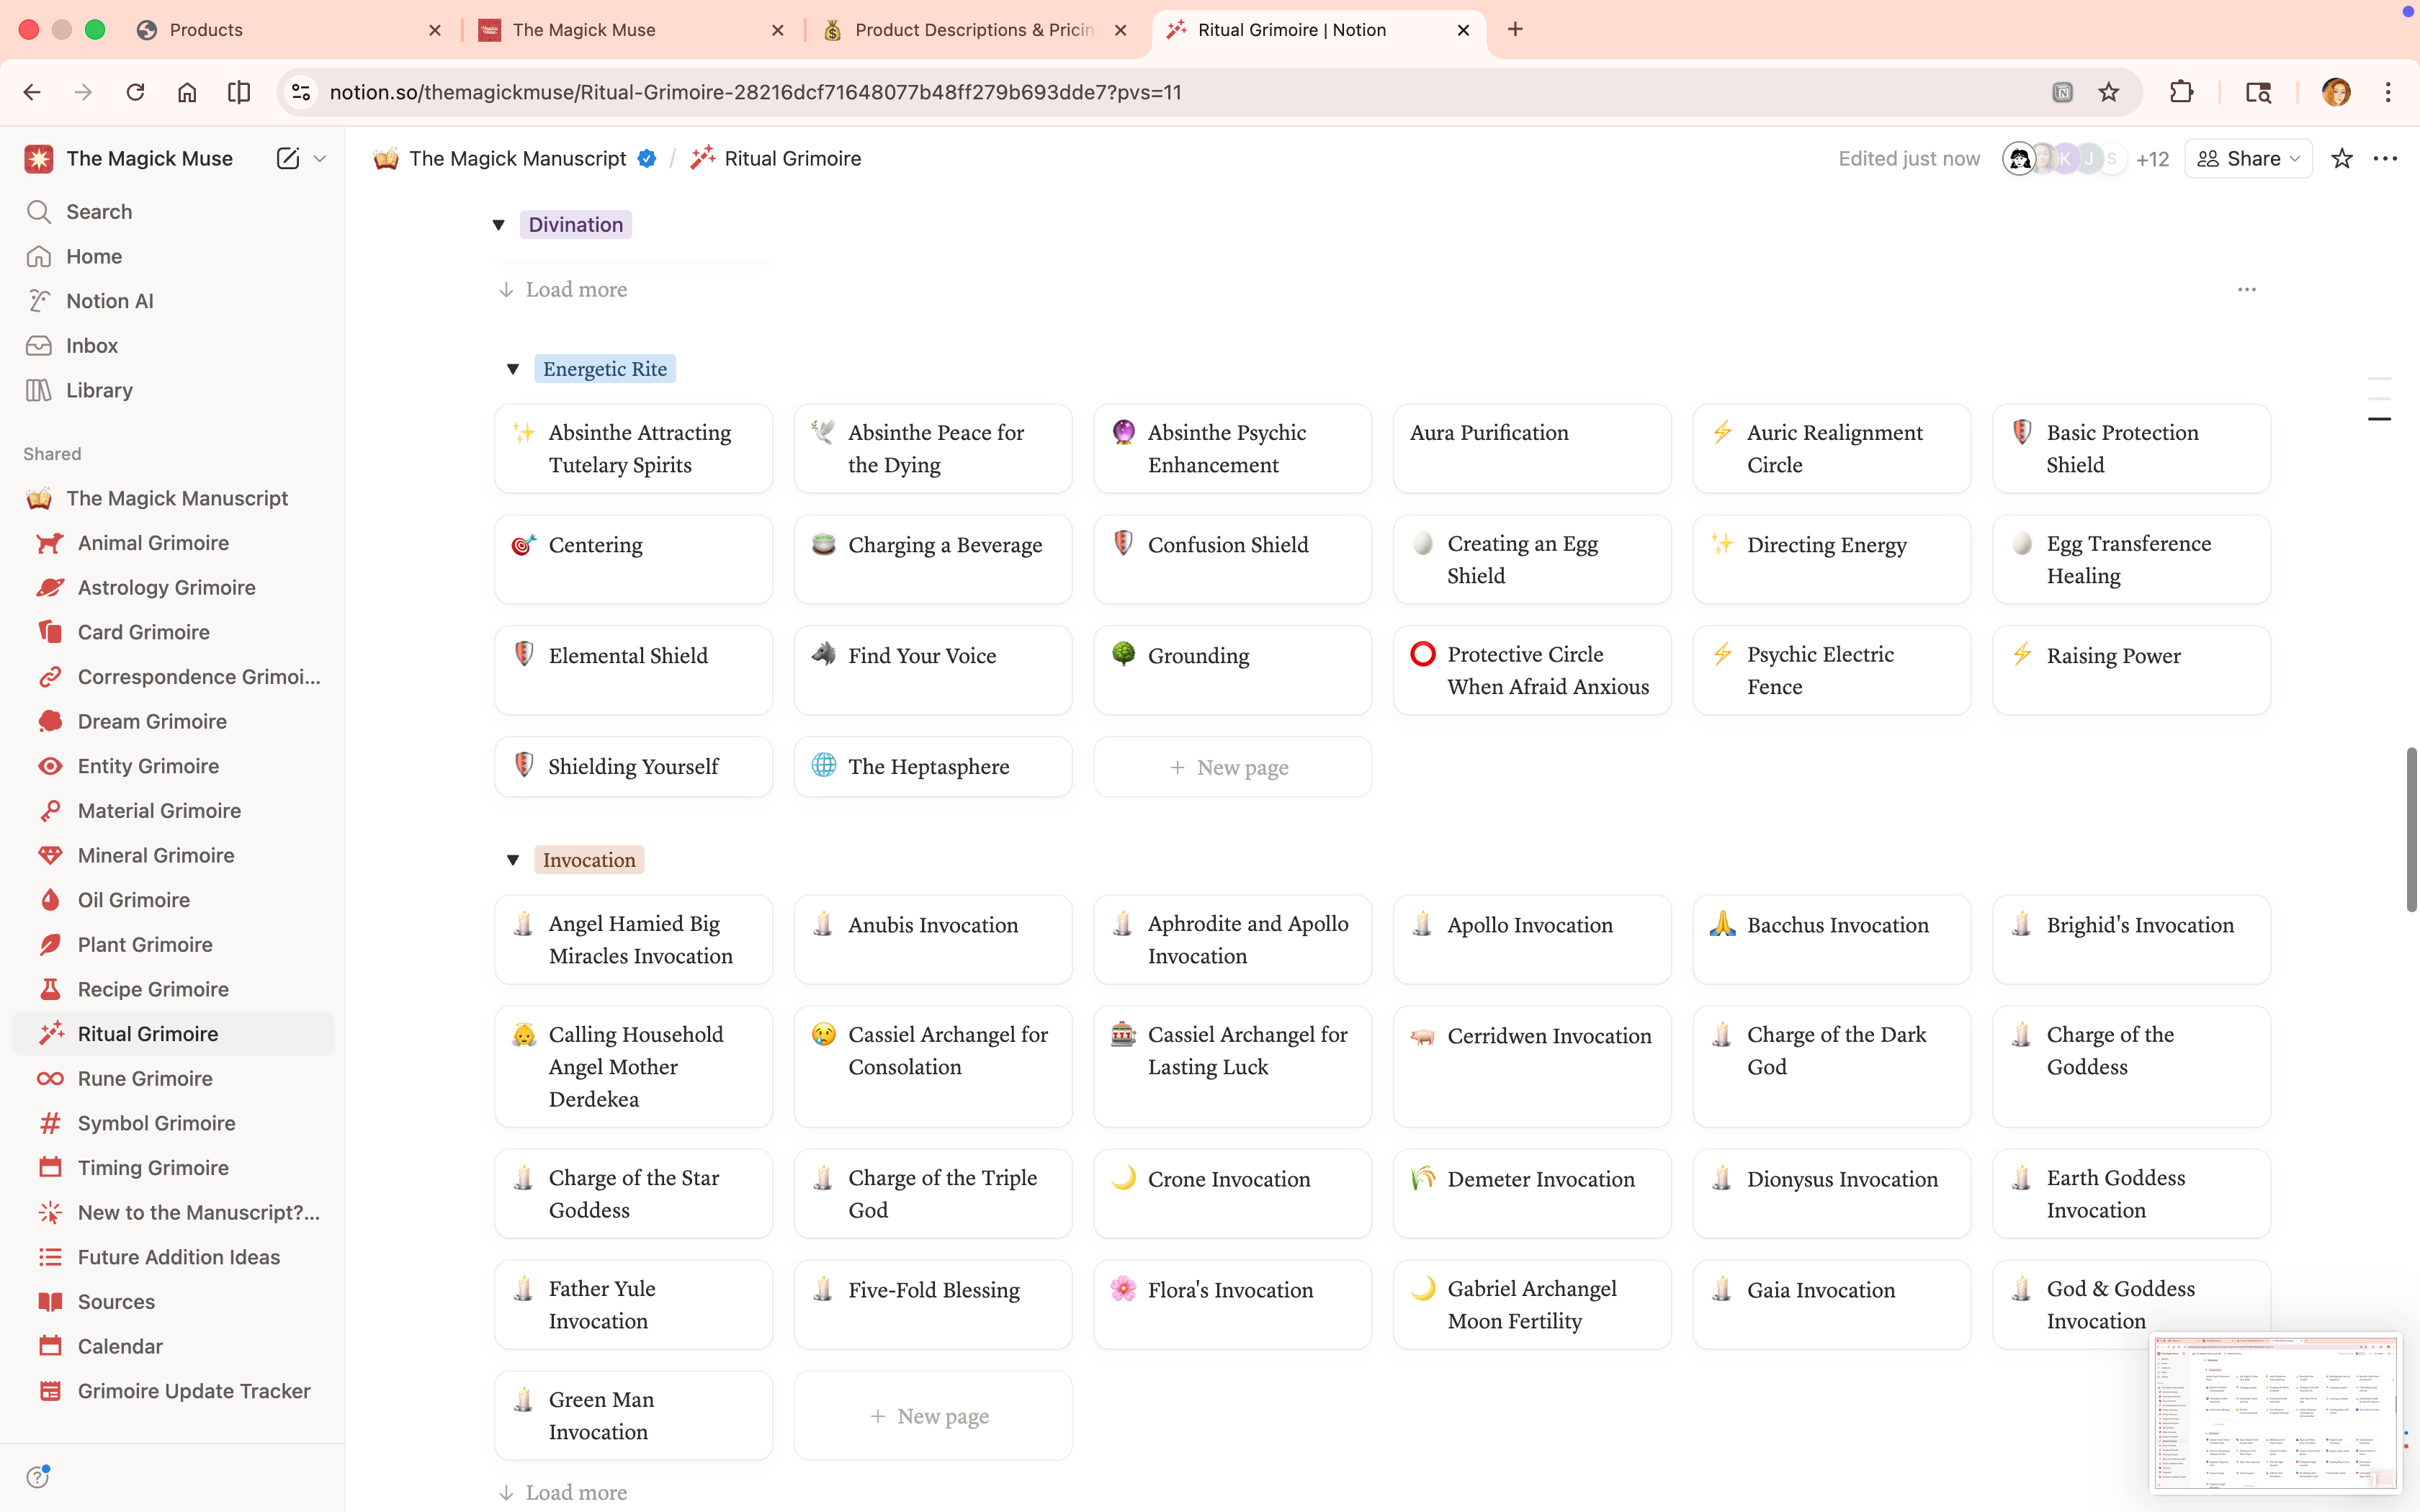The height and width of the screenshot is (1512, 2420).
Task: Collapse the Energetic Rite group
Action: (x=513, y=369)
